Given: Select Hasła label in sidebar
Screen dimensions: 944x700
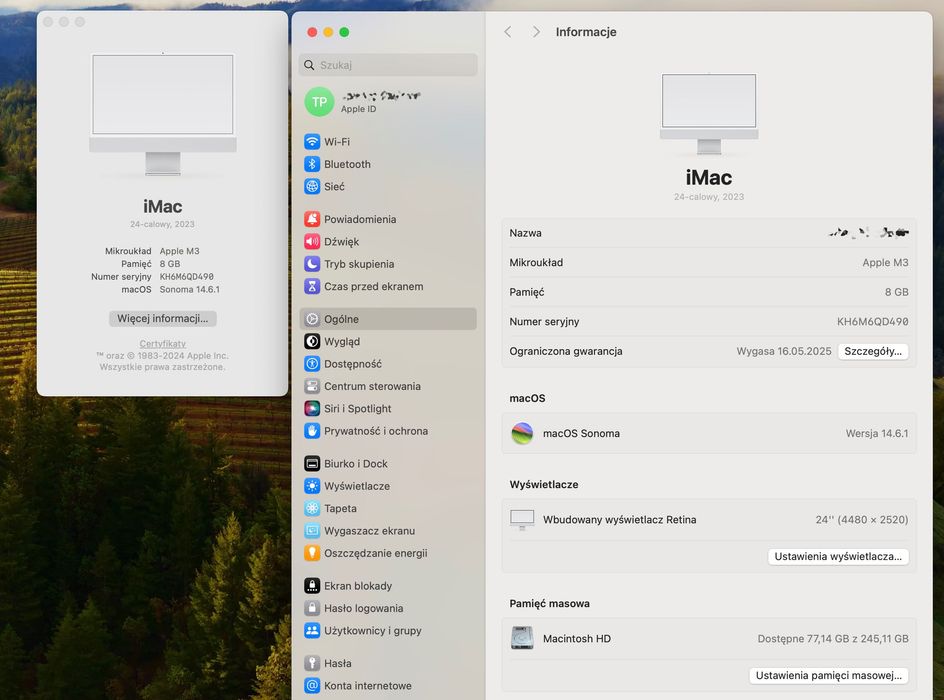Looking at the screenshot, I should point(338,663).
